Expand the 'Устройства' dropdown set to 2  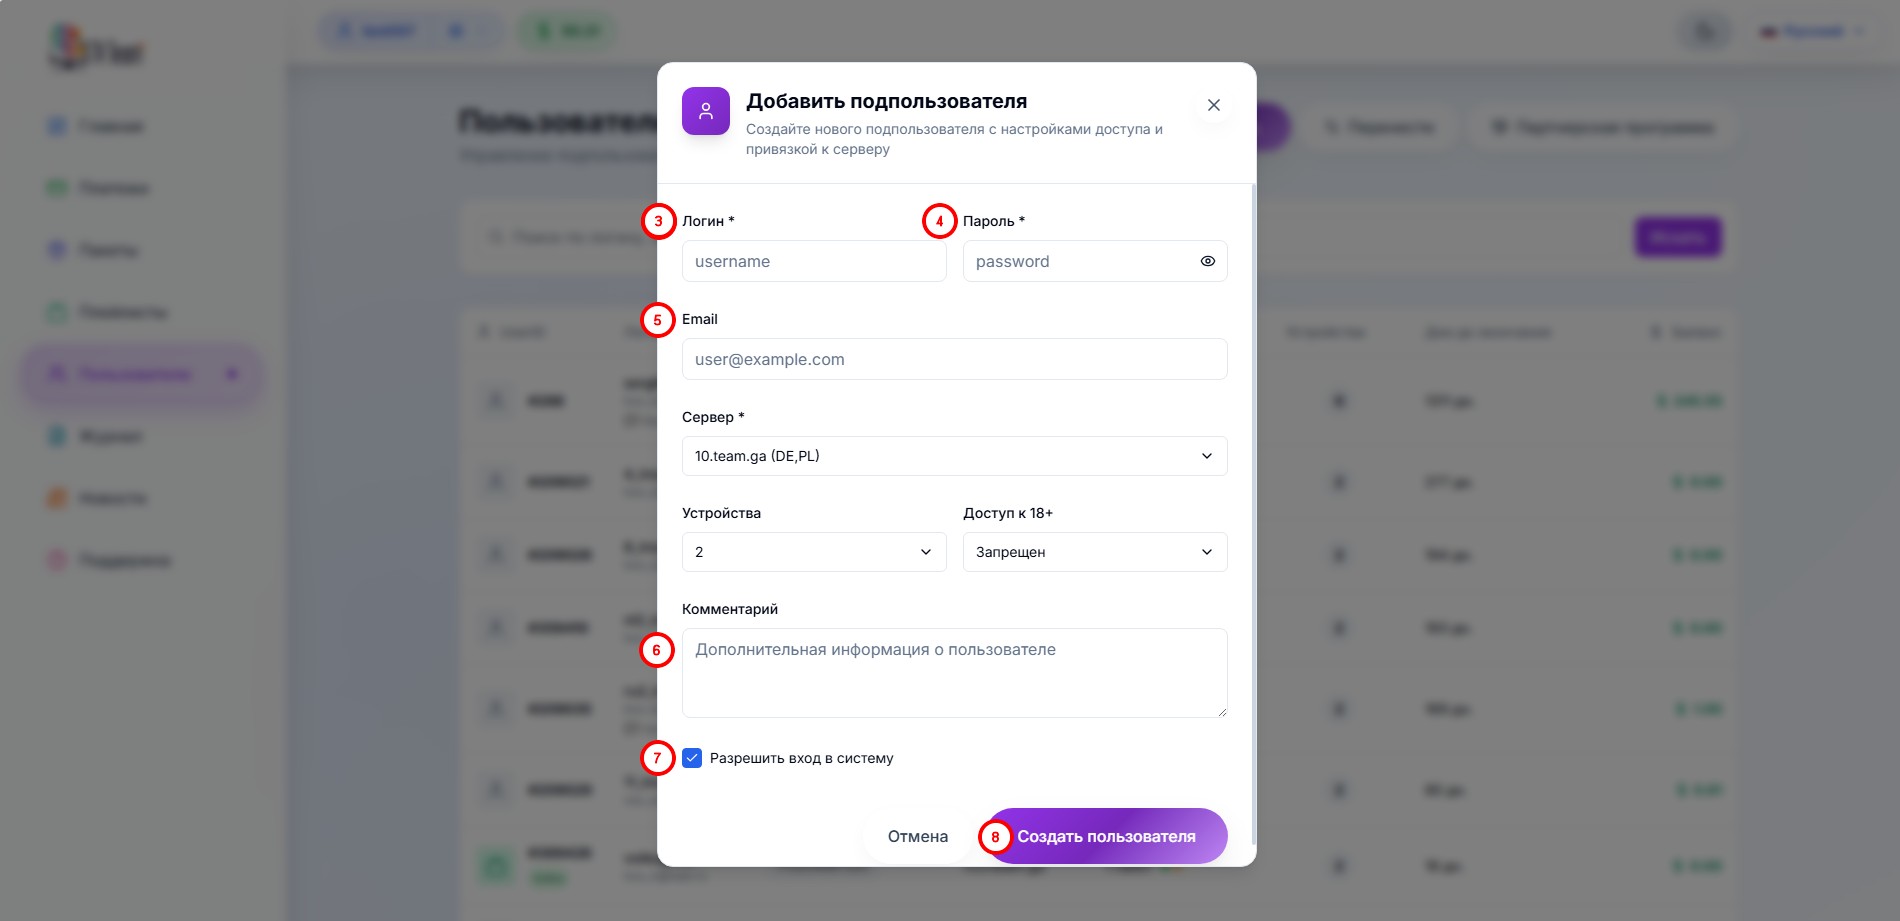coord(813,552)
